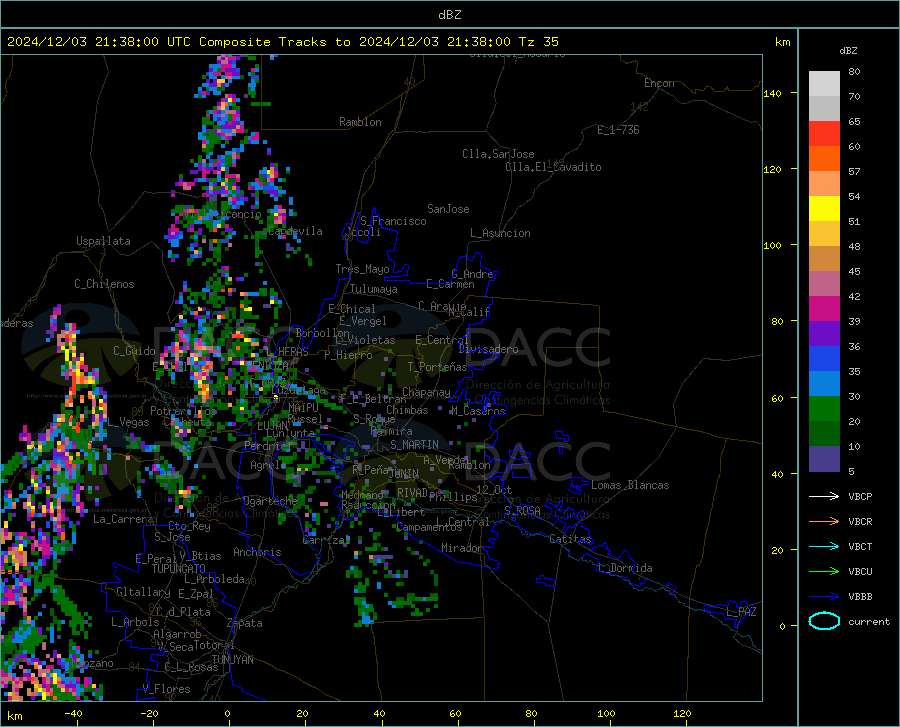
Task: Click the 'dBZ' title at top
Action: pos(449,15)
